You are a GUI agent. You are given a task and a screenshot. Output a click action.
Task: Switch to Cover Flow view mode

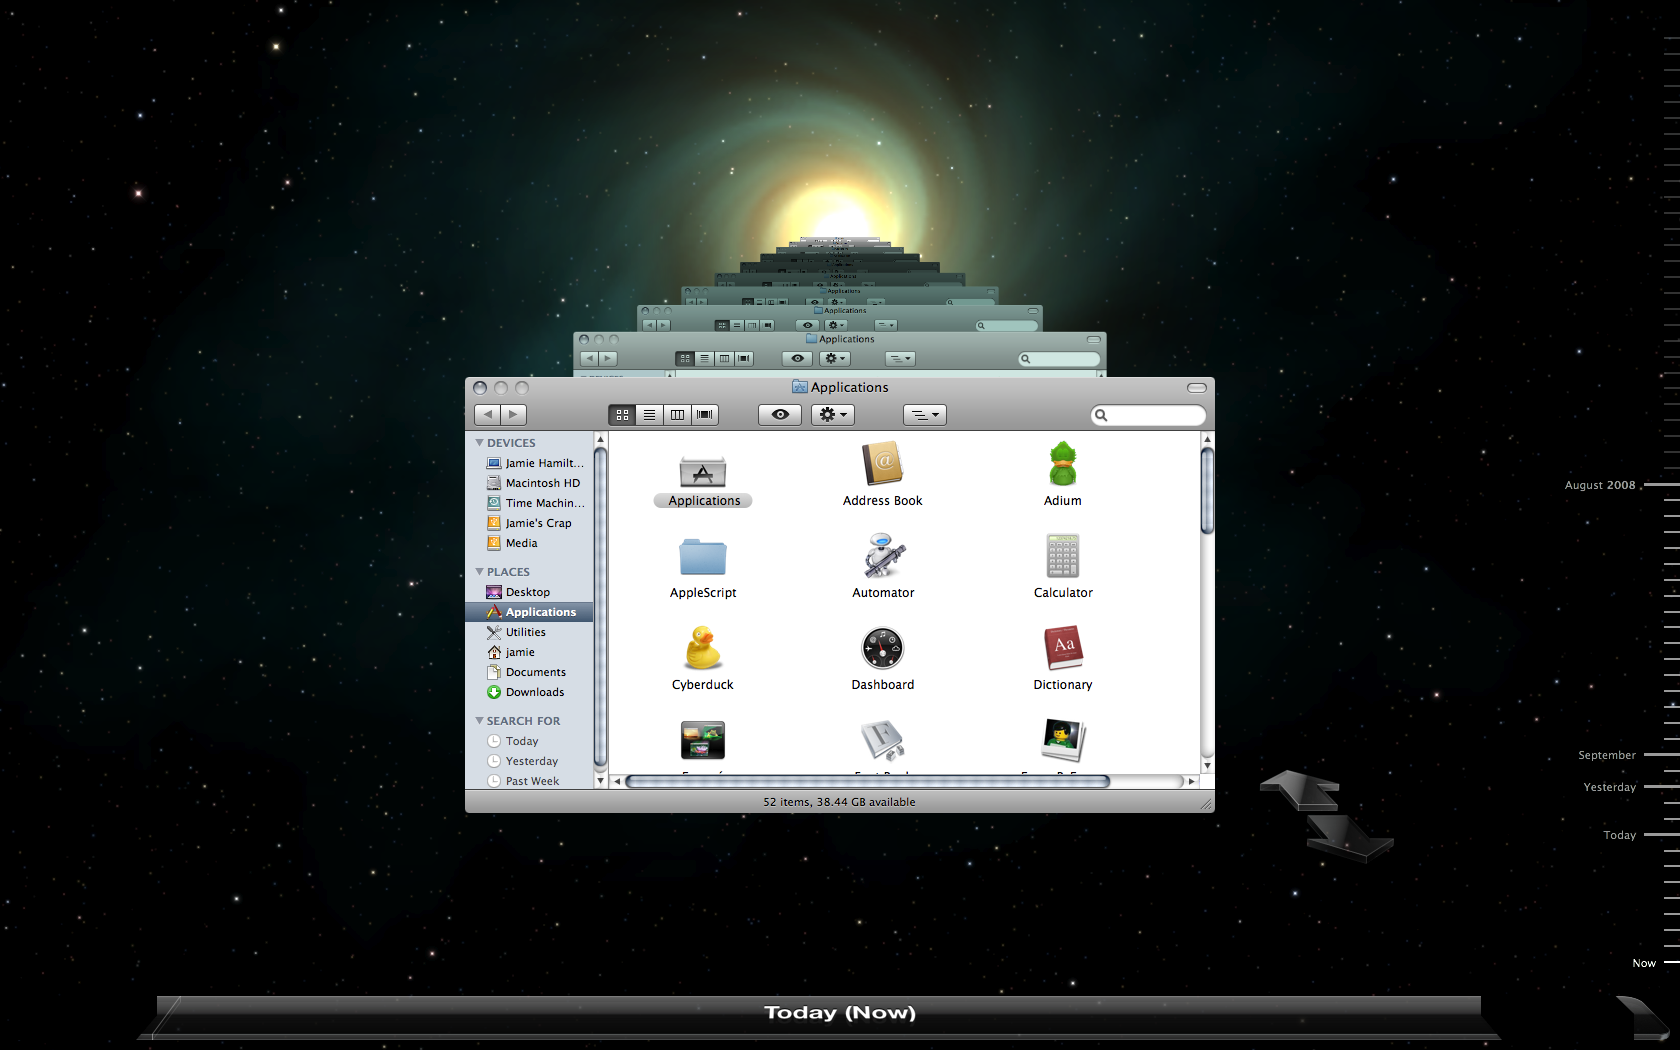pos(705,415)
